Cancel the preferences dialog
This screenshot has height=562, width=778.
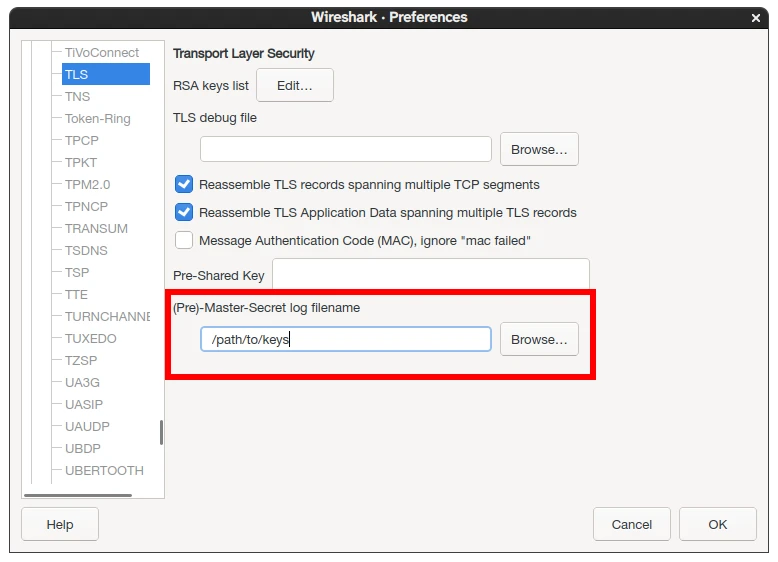point(631,524)
